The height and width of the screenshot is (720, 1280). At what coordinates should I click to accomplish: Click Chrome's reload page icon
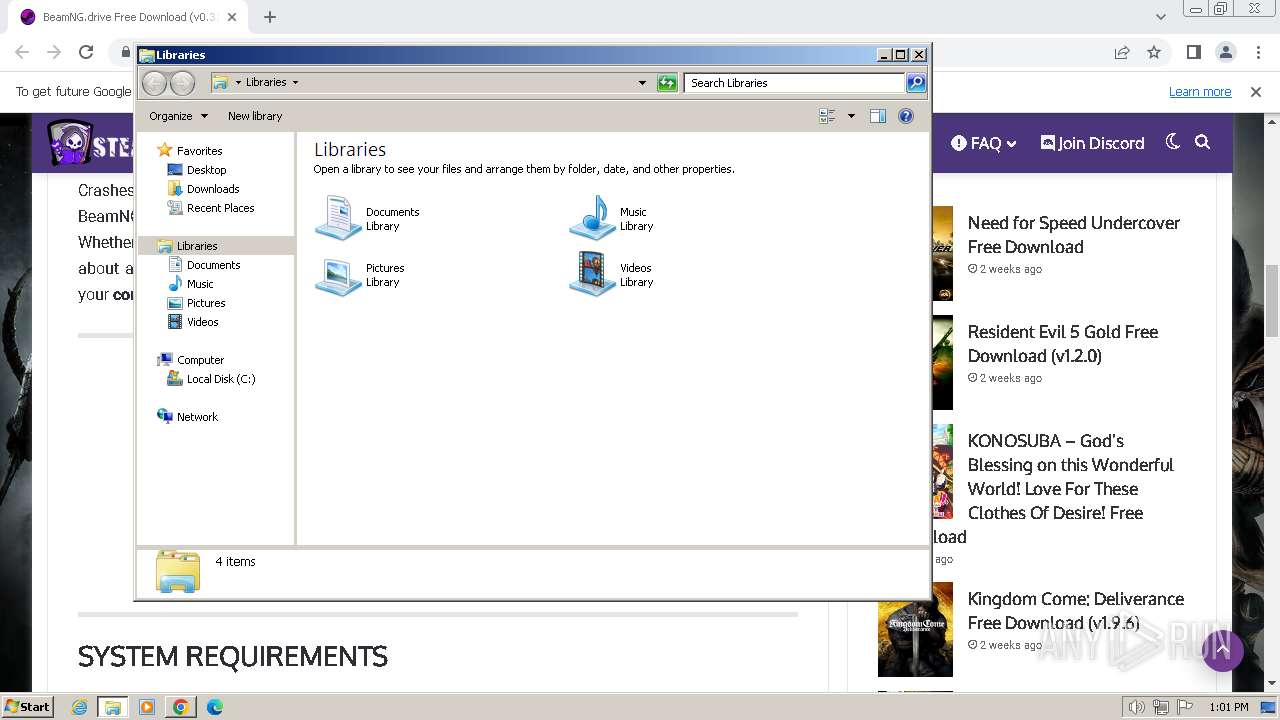pos(86,52)
